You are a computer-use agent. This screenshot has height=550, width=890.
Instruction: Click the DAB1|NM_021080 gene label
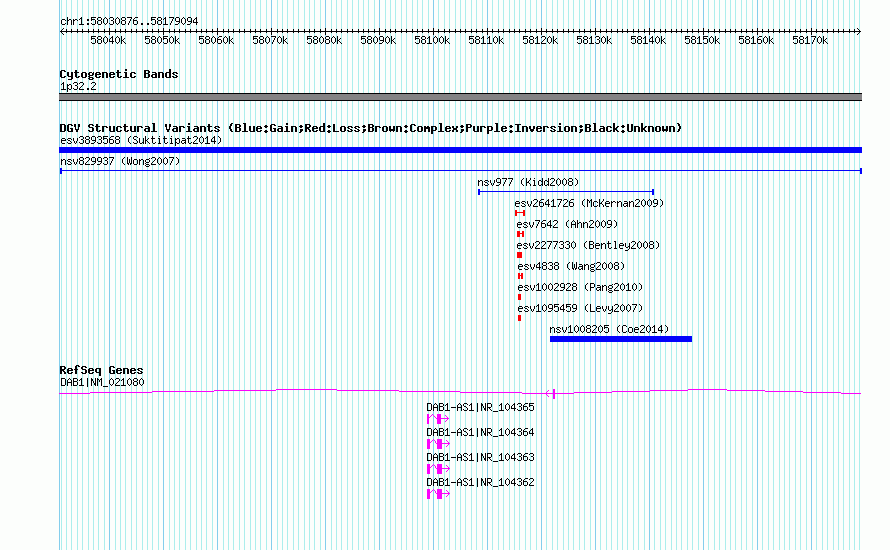tap(102, 383)
